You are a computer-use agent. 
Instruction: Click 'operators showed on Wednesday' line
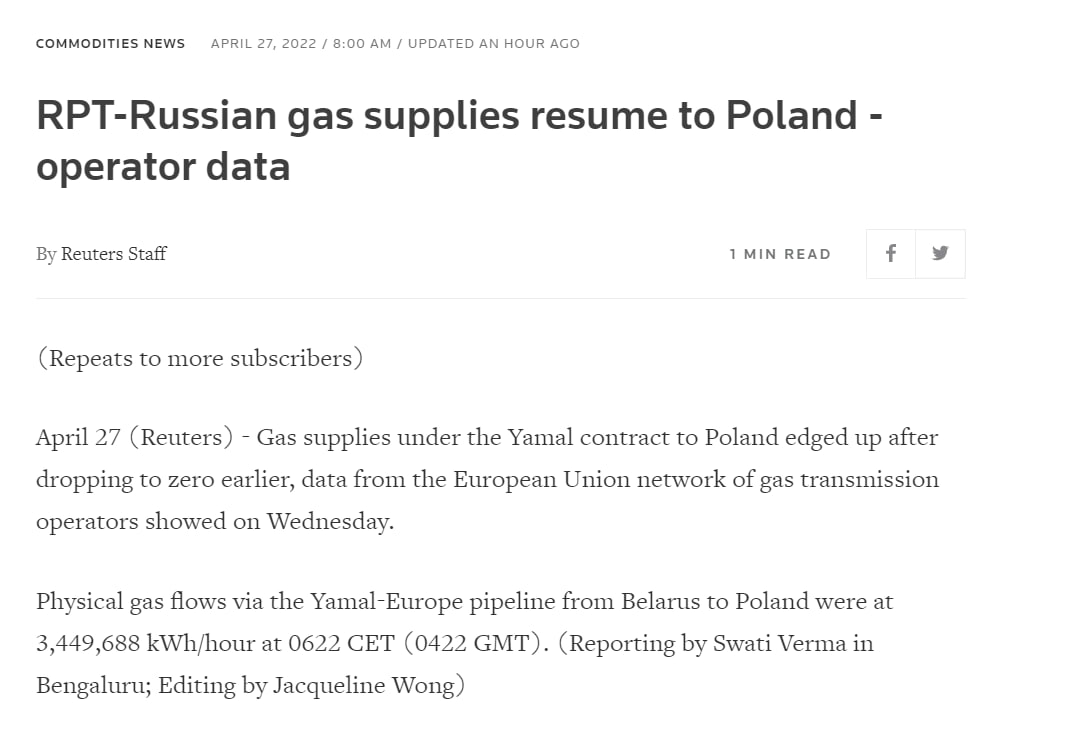tap(215, 521)
